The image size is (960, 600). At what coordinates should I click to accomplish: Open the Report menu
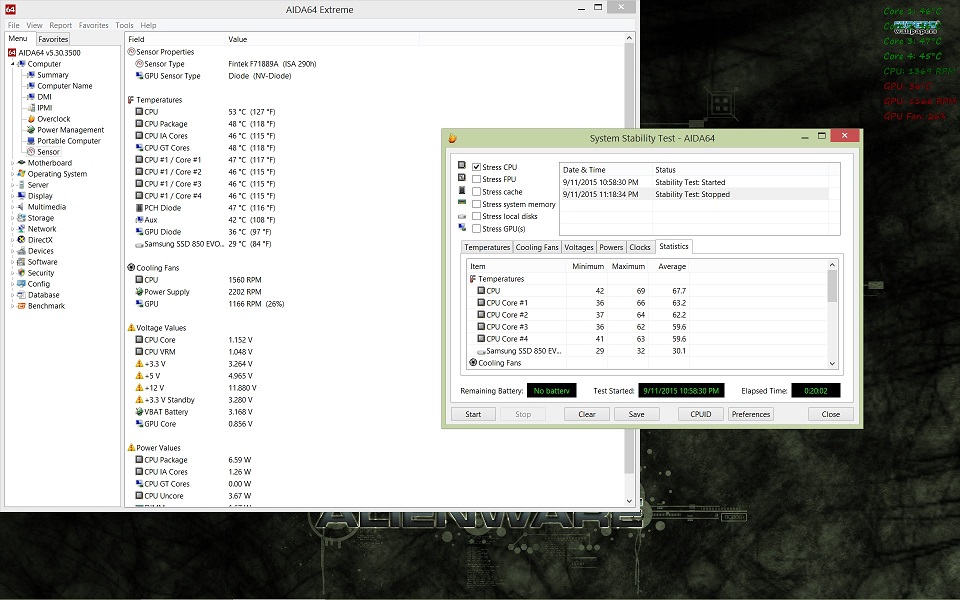coord(60,25)
